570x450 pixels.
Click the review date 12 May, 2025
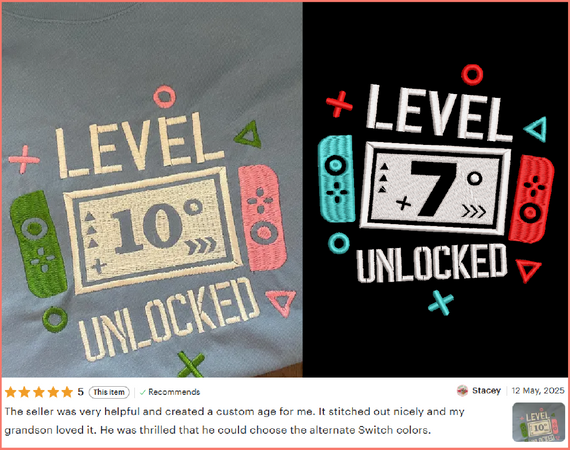[x=538, y=391]
